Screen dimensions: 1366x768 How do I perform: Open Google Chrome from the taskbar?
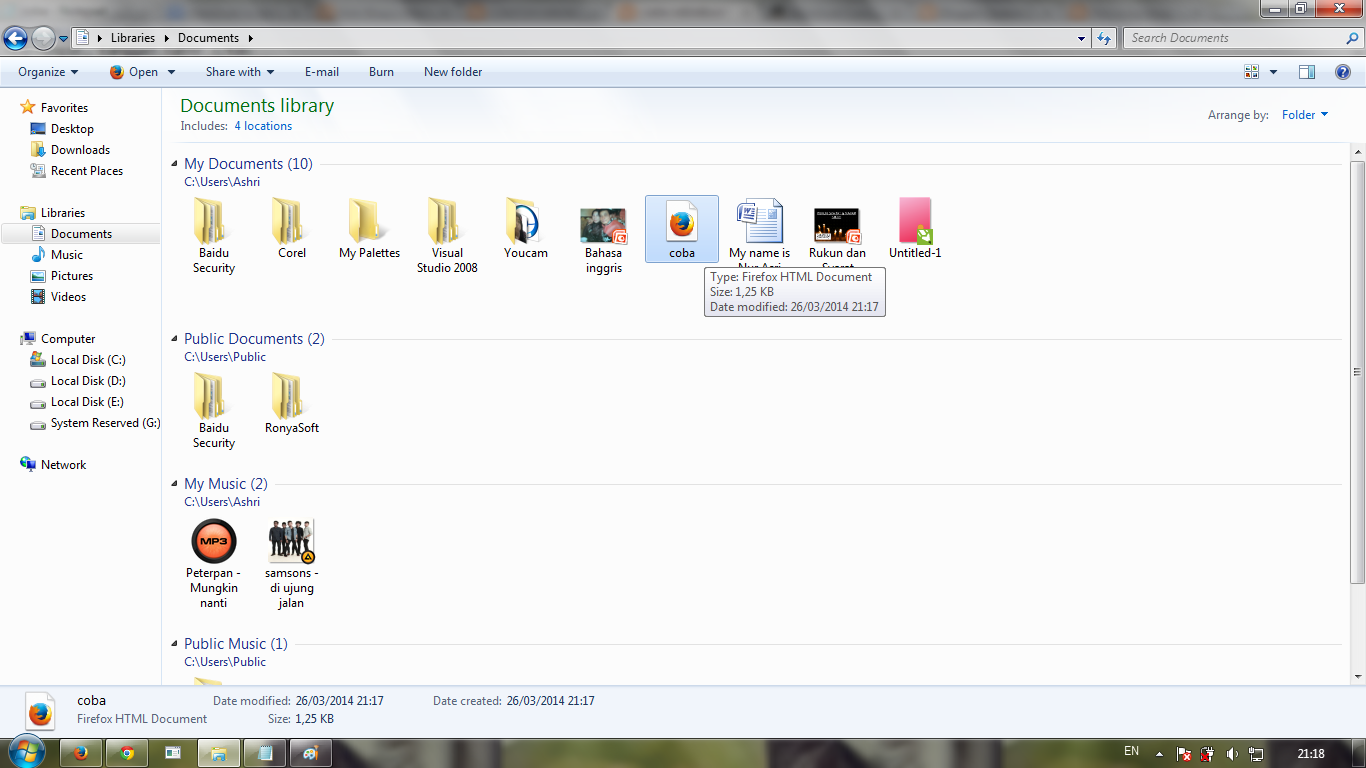(127, 752)
